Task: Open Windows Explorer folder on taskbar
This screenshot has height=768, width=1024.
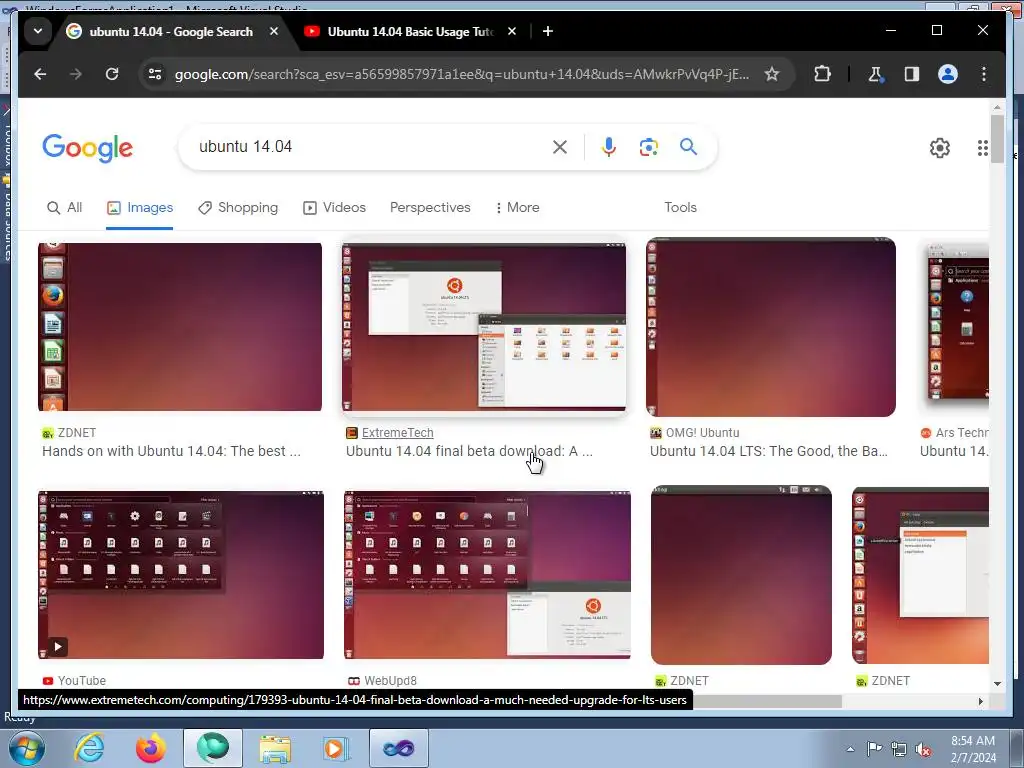Action: 275,748
